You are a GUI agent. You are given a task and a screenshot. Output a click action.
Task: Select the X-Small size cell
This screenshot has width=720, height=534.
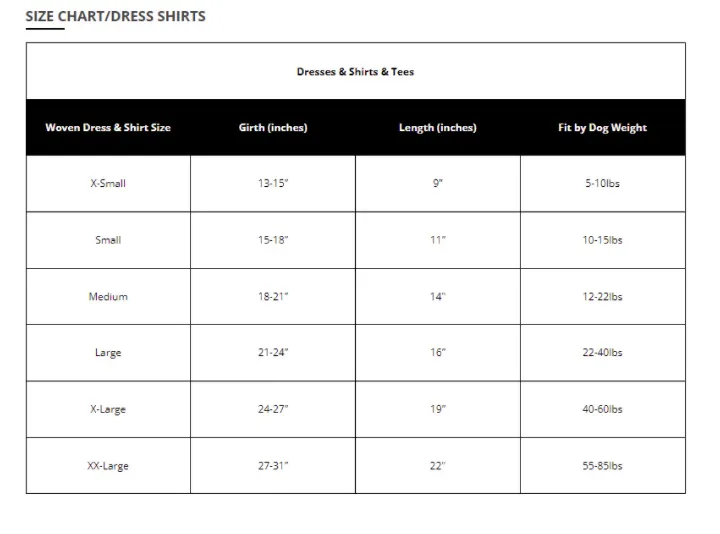[108, 183]
